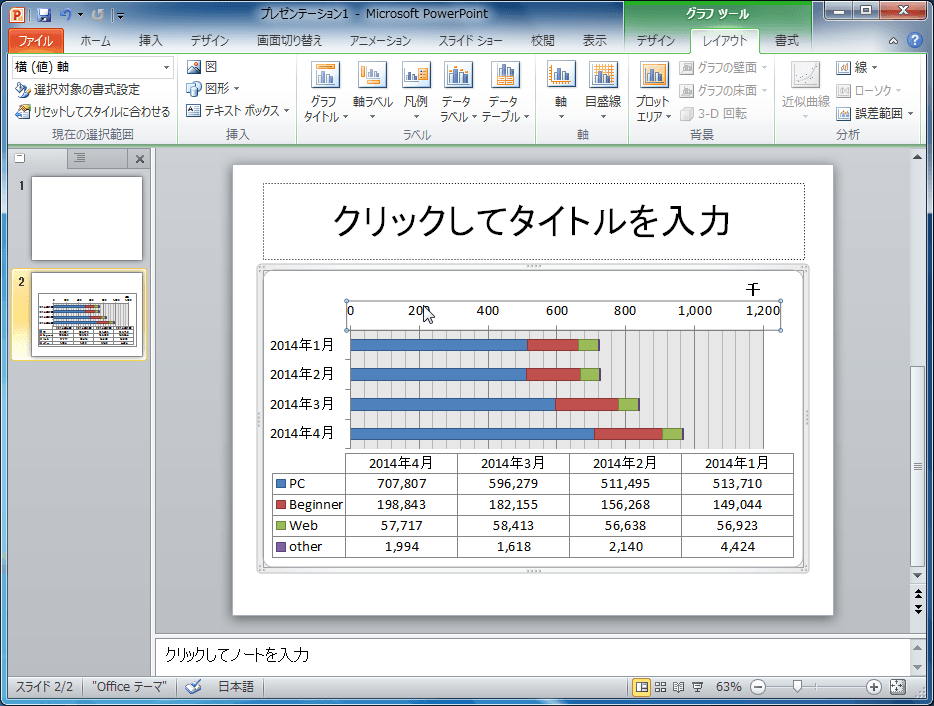Switch to Reading view icon
The width and height of the screenshot is (934, 706).
point(678,687)
